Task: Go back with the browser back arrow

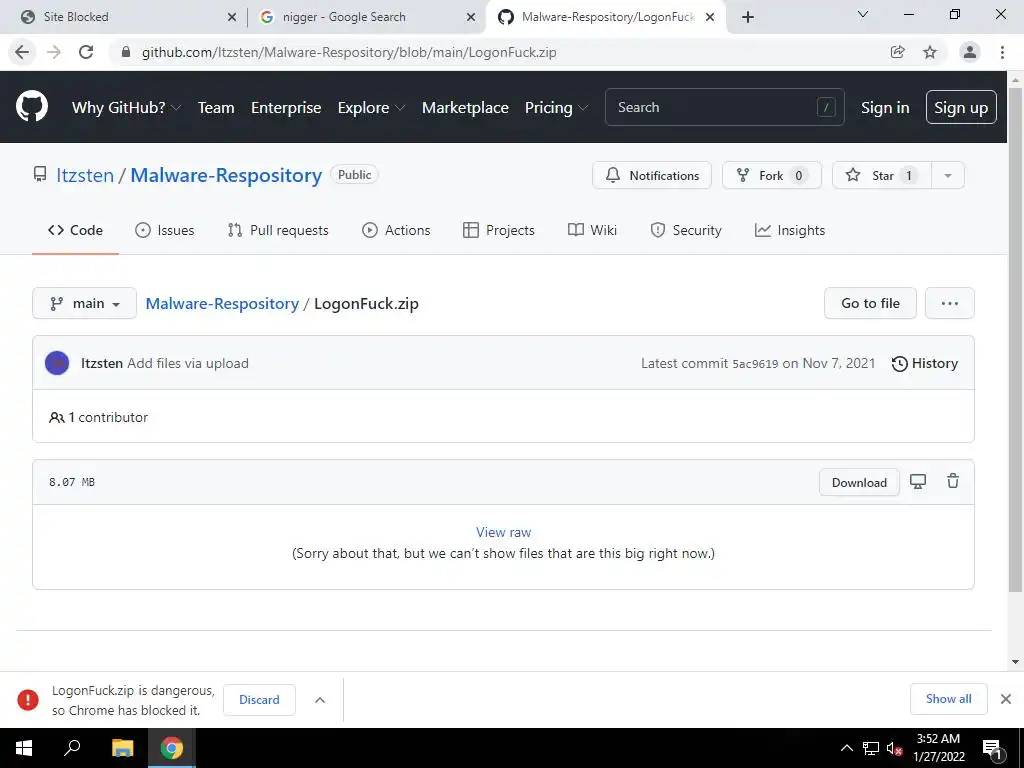Action: coord(22,52)
